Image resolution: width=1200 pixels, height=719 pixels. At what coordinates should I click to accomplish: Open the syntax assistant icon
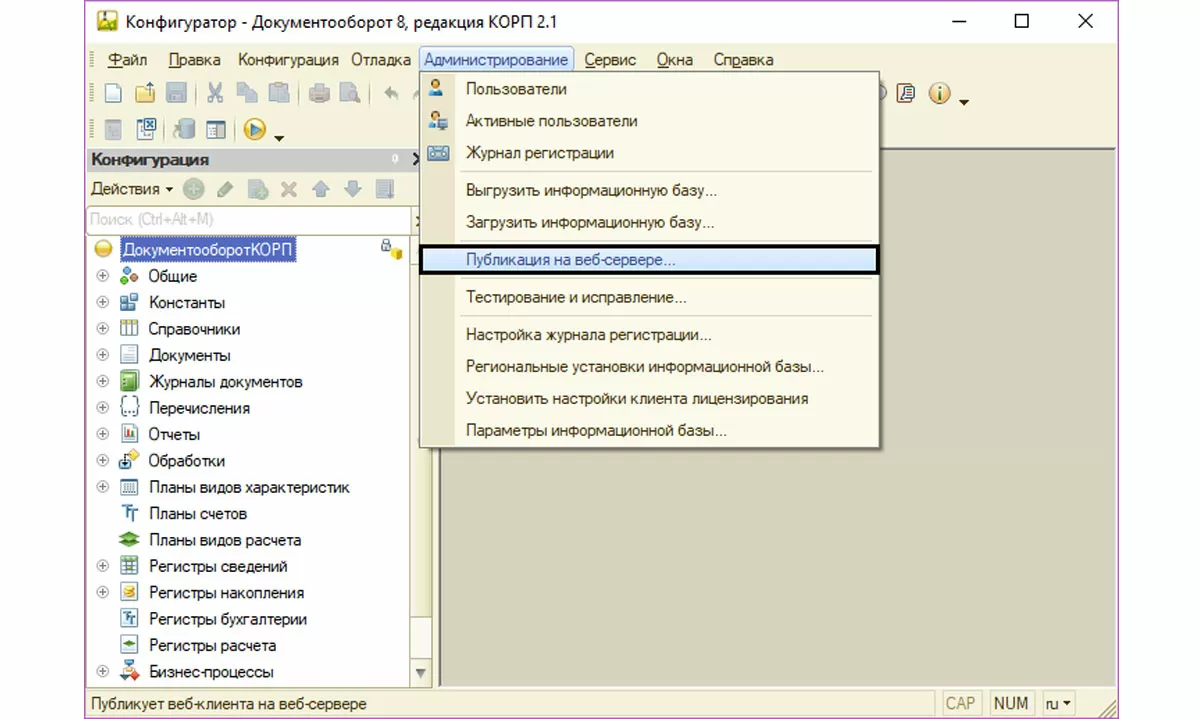[x=907, y=93]
